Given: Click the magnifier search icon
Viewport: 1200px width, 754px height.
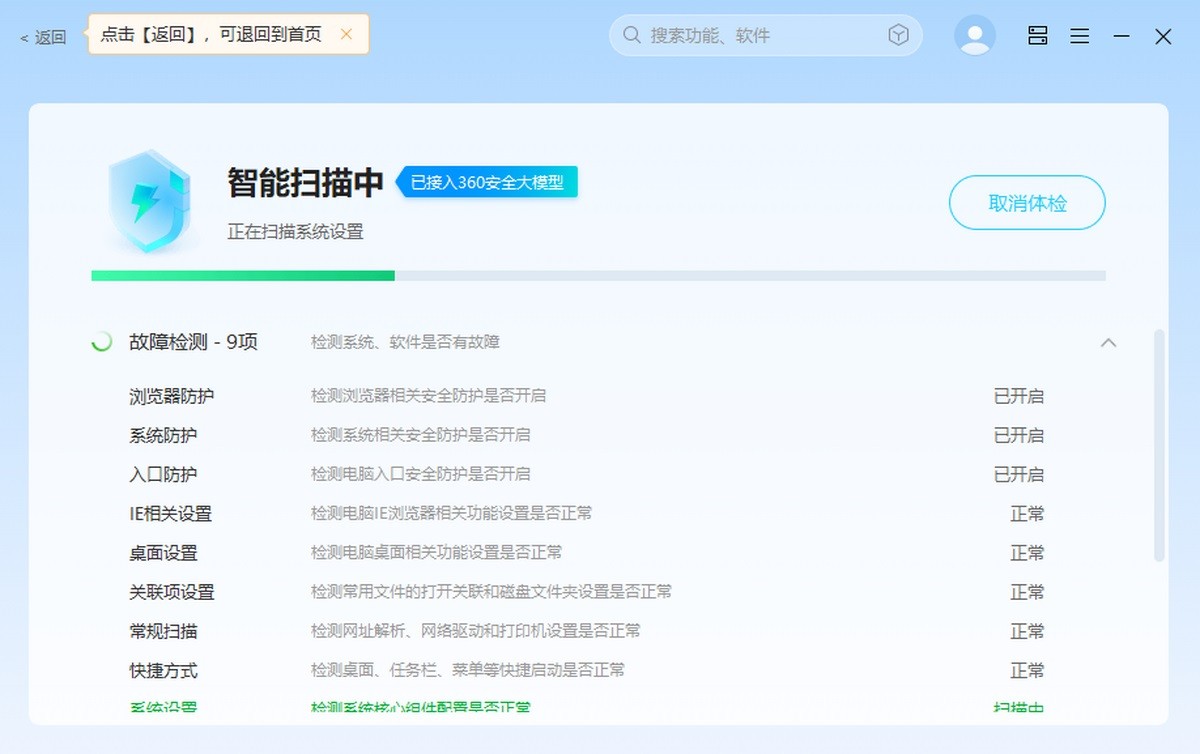Looking at the screenshot, I should pyautogui.click(x=632, y=35).
